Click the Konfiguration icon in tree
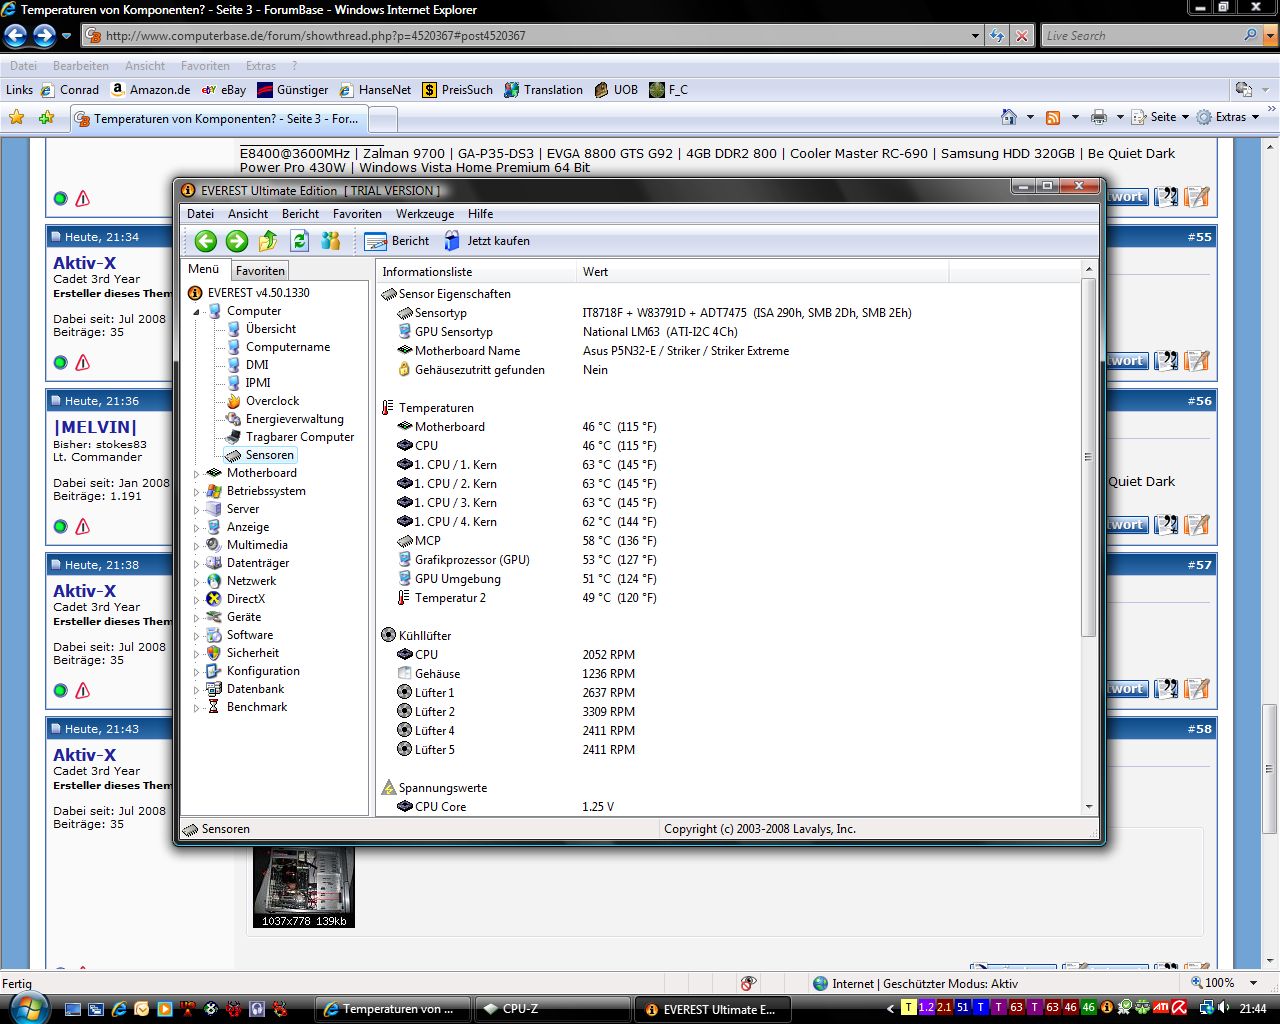Image resolution: width=1280 pixels, height=1024 pixels. tap(213, 671)
